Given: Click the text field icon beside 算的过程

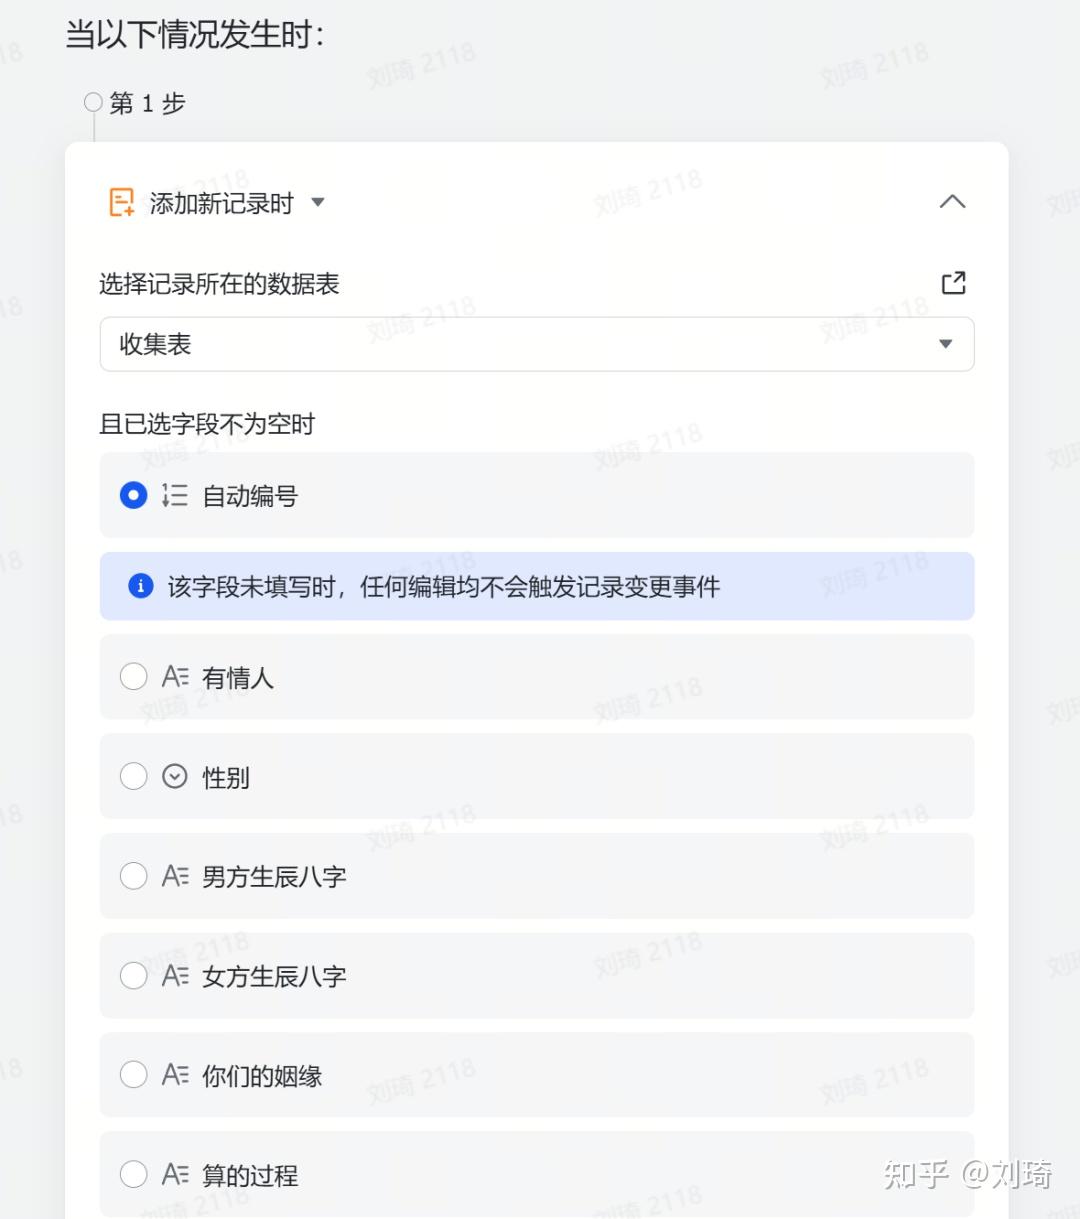Looking at the screenshot, I should [175, 1174].
